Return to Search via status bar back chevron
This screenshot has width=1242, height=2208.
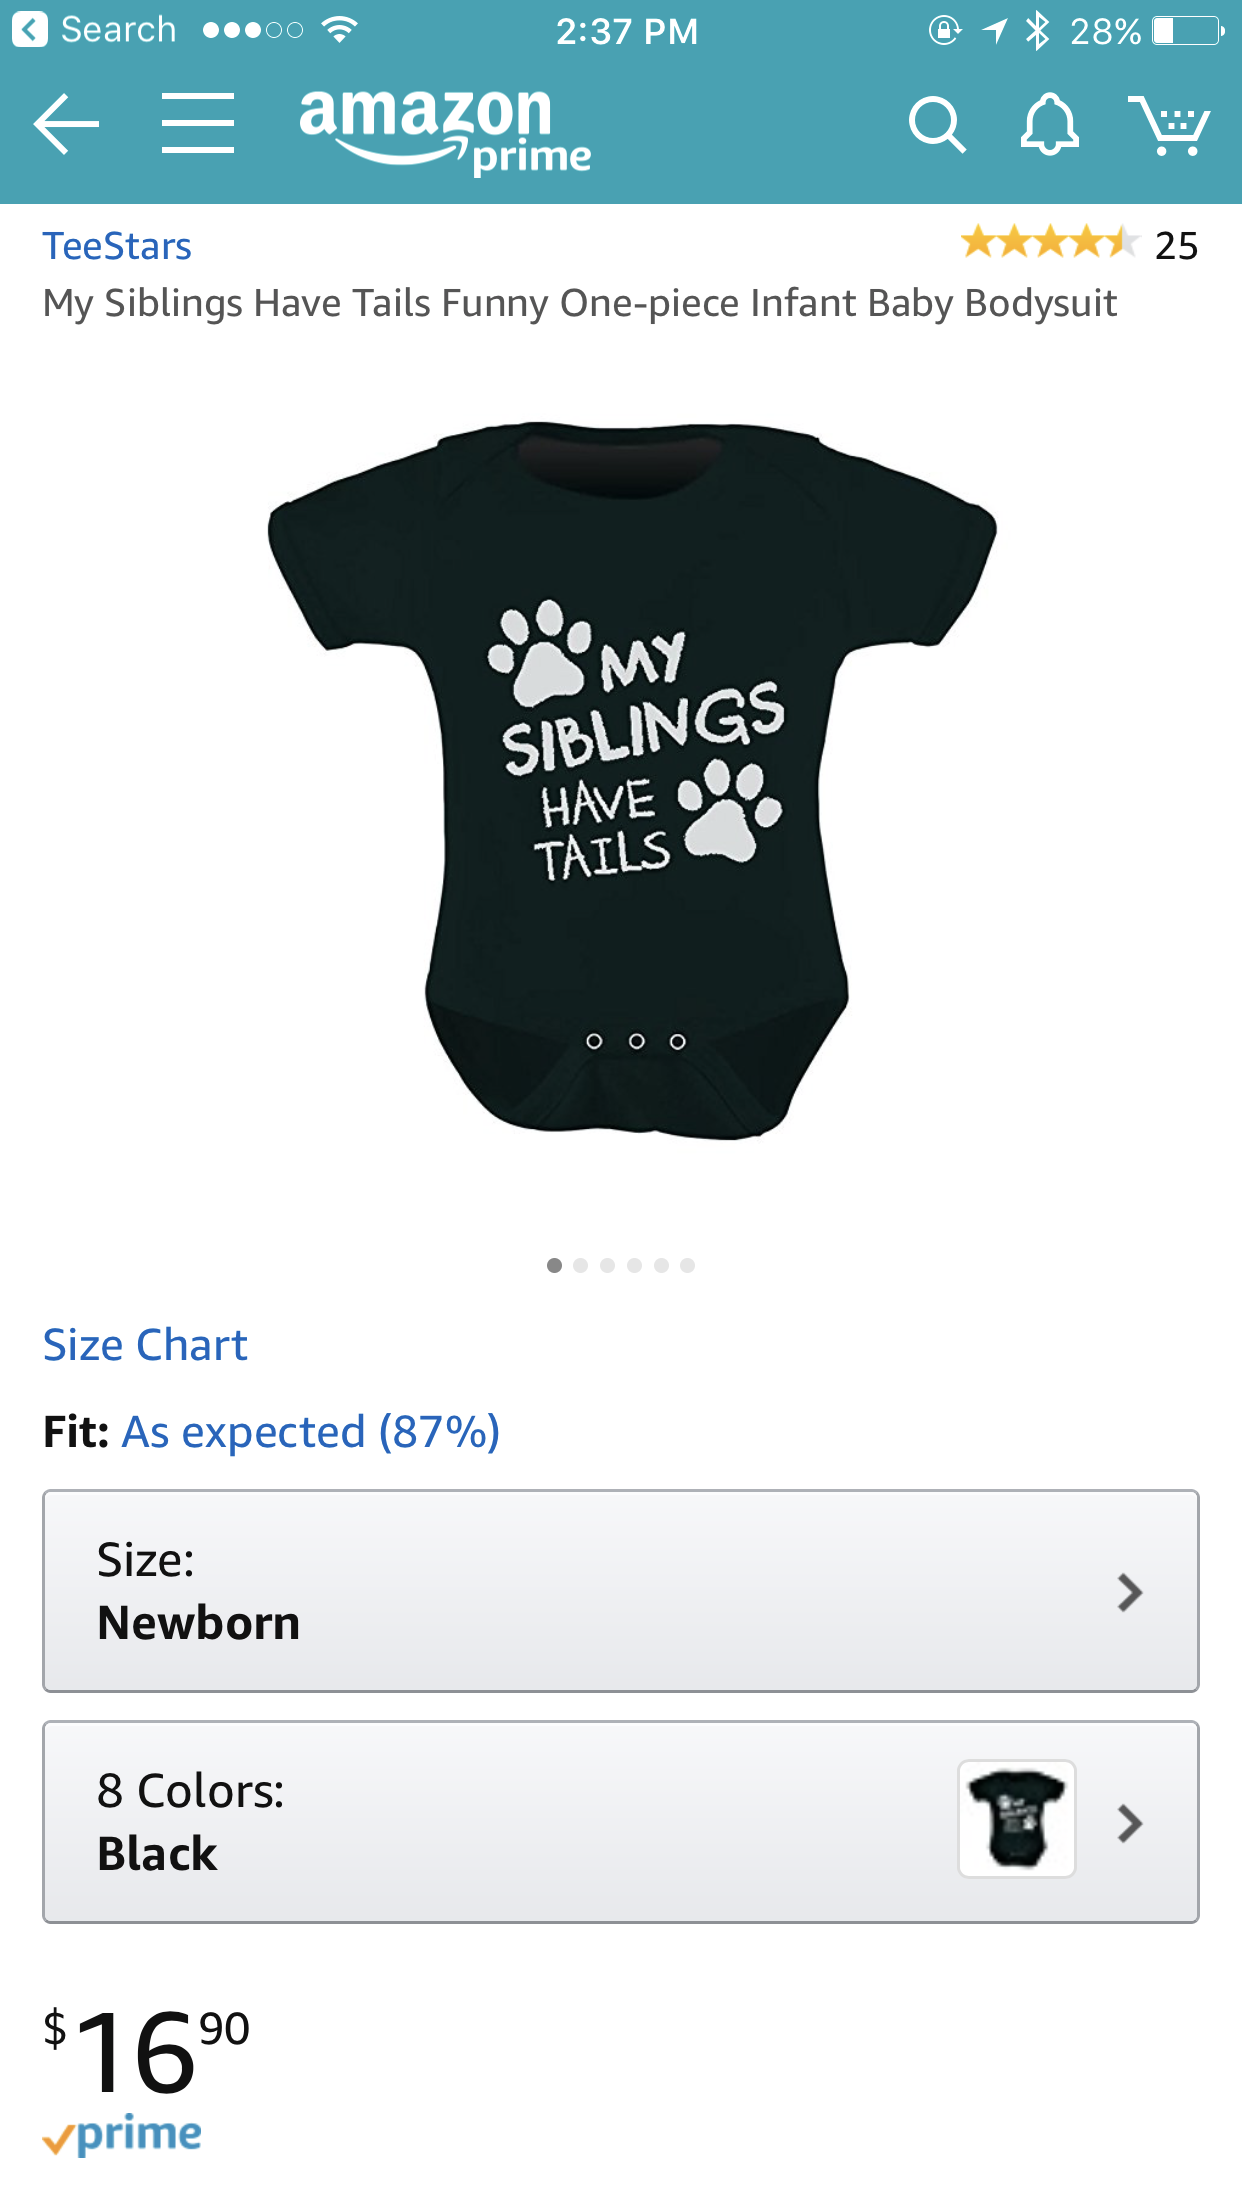30,30
